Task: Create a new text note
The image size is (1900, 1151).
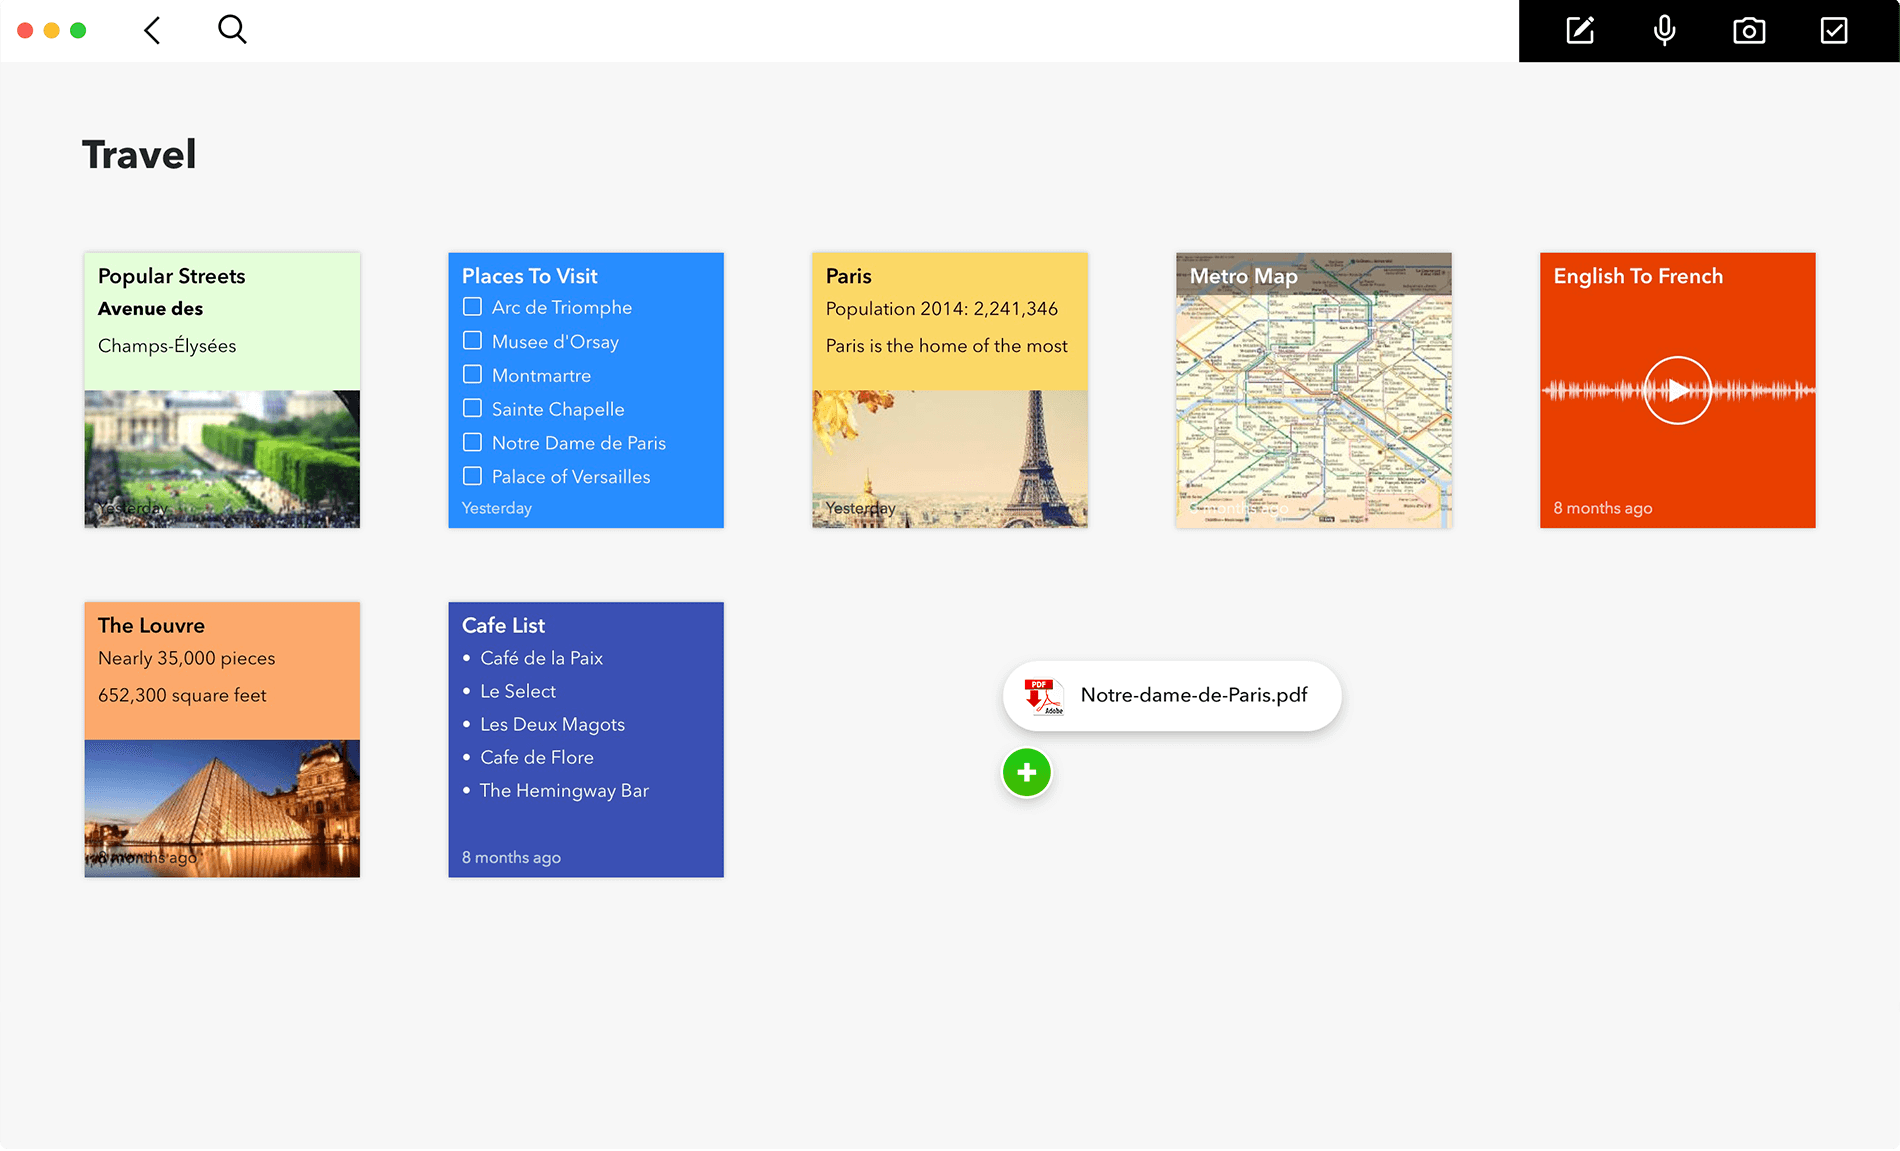Action: (x=1580, y=31)
